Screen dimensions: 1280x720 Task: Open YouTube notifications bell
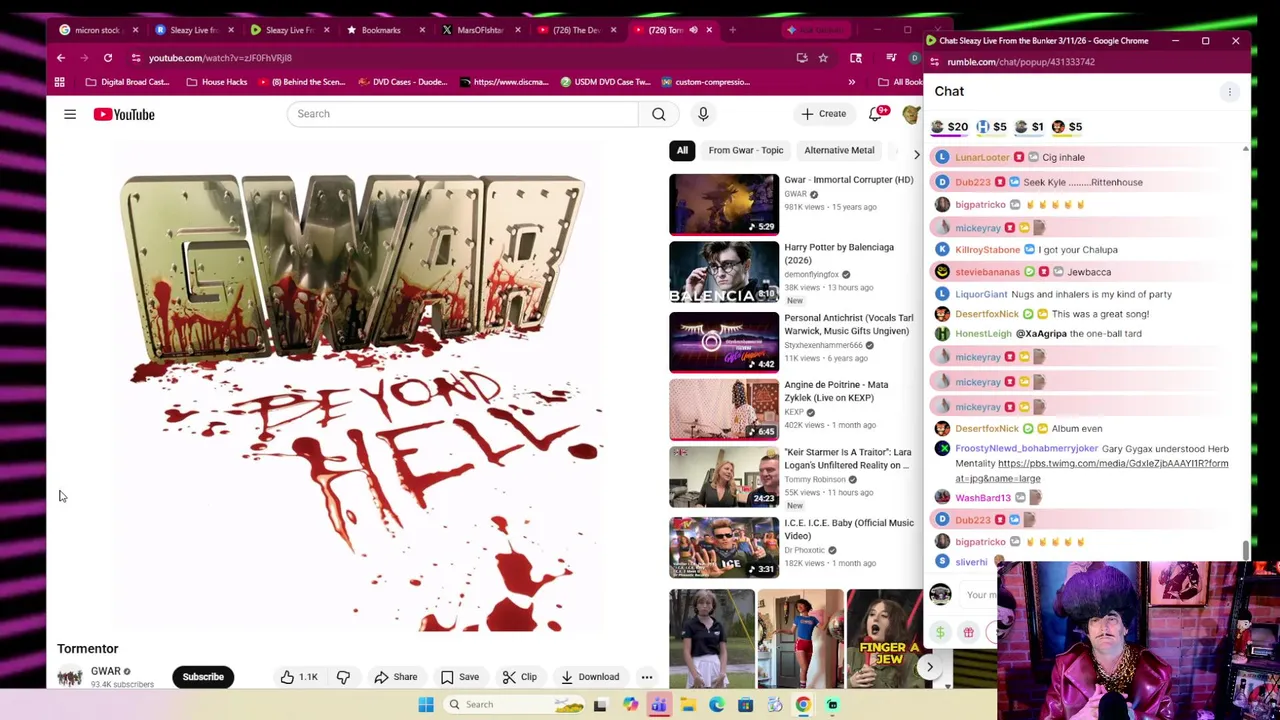[x=877, y=114]
